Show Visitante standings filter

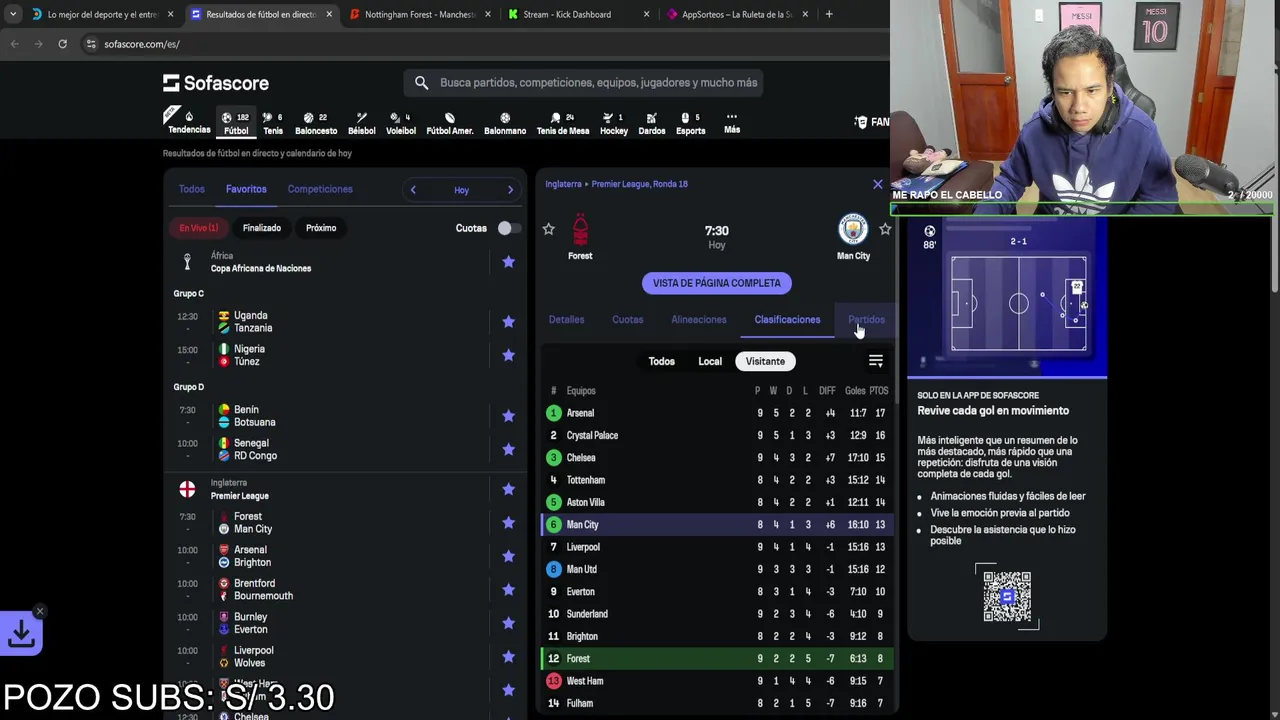click(765, 361)
